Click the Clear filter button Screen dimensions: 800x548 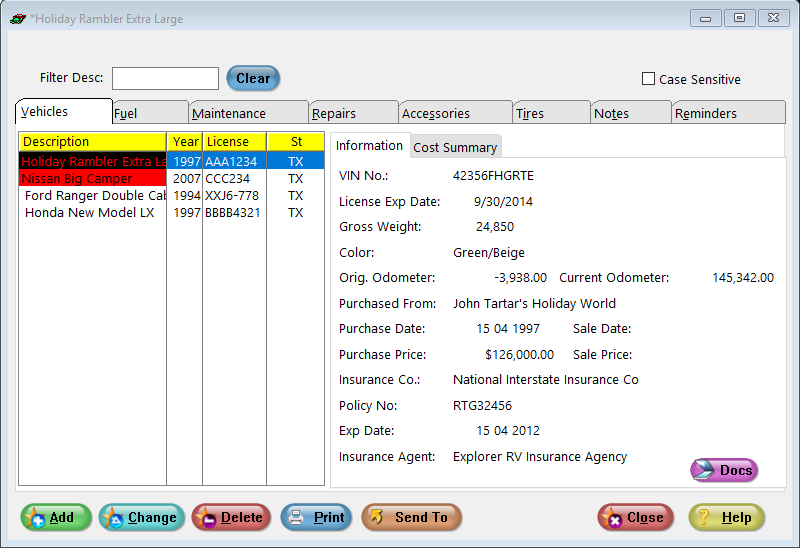pyautogui.click(x=253, y=78)
